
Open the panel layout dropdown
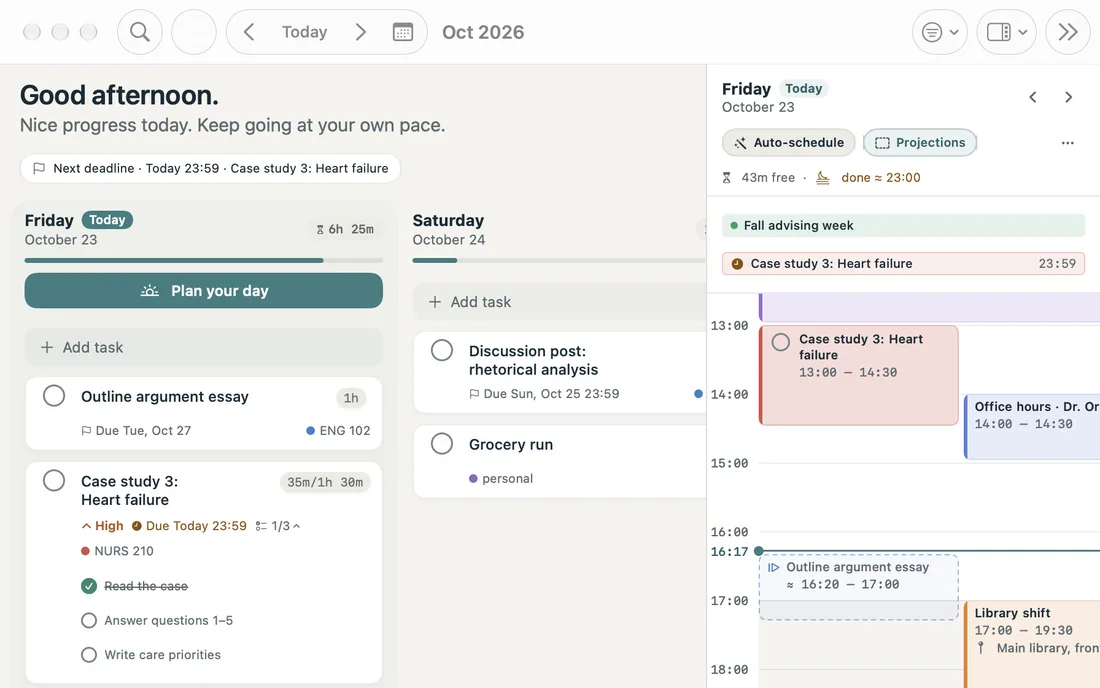click(x=1007, y=32)
